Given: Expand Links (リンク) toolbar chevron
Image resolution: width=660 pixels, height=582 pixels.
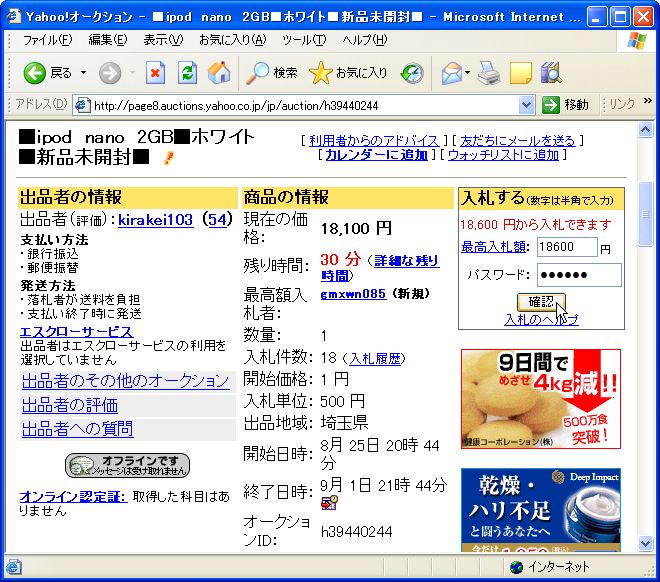Looking at the screenshot, I should click(647, 101).
